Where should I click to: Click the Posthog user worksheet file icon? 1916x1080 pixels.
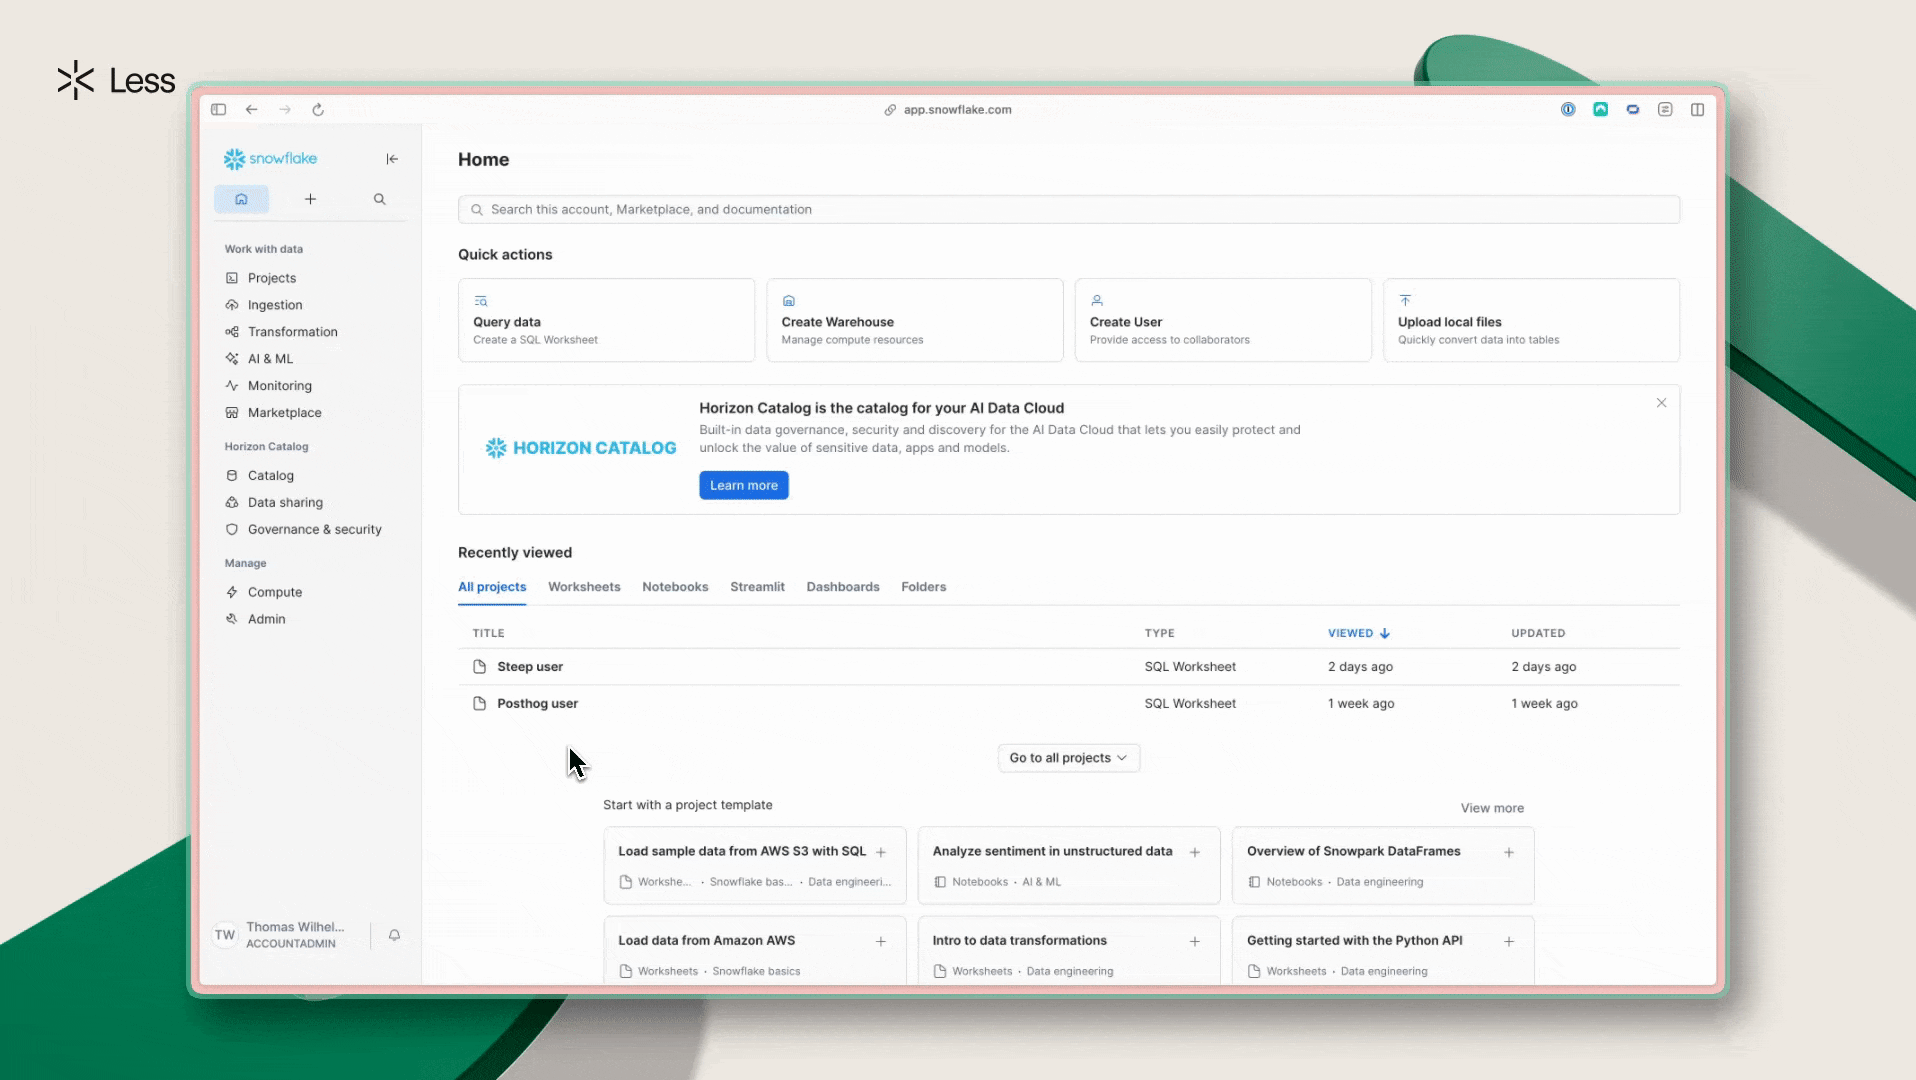tap(480, 704)
